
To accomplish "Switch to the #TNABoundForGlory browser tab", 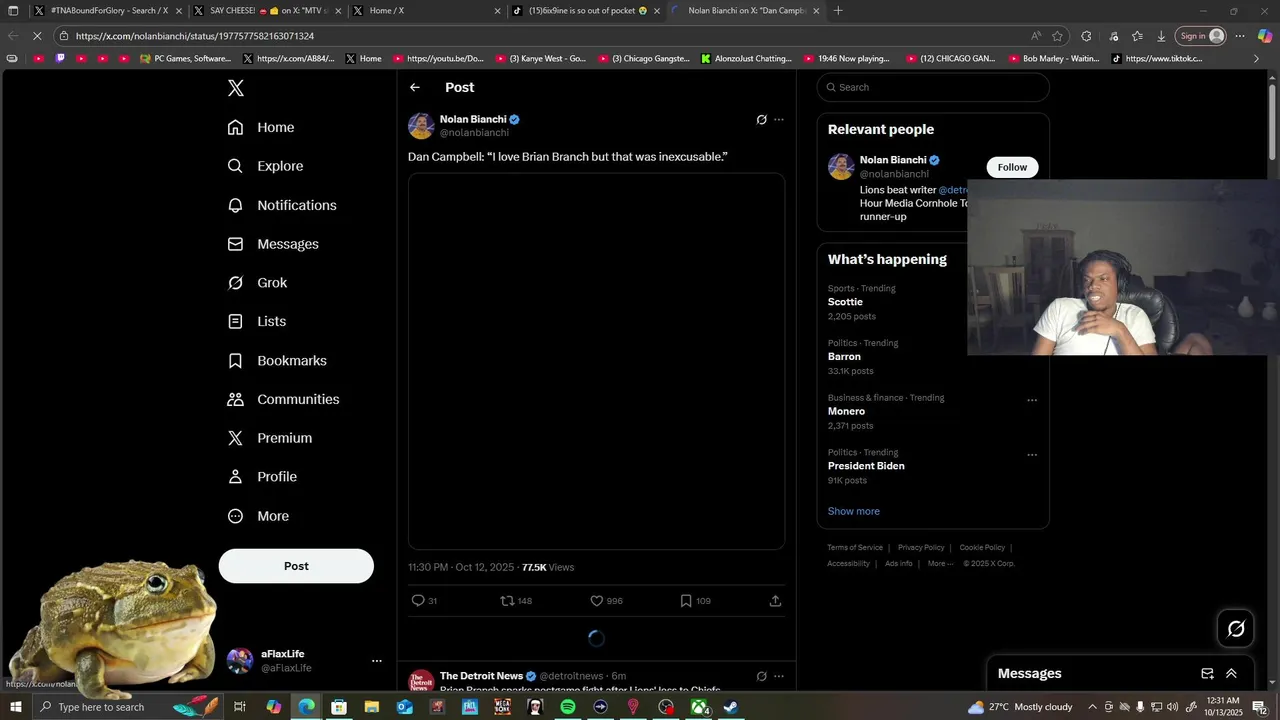I will 109,11.
